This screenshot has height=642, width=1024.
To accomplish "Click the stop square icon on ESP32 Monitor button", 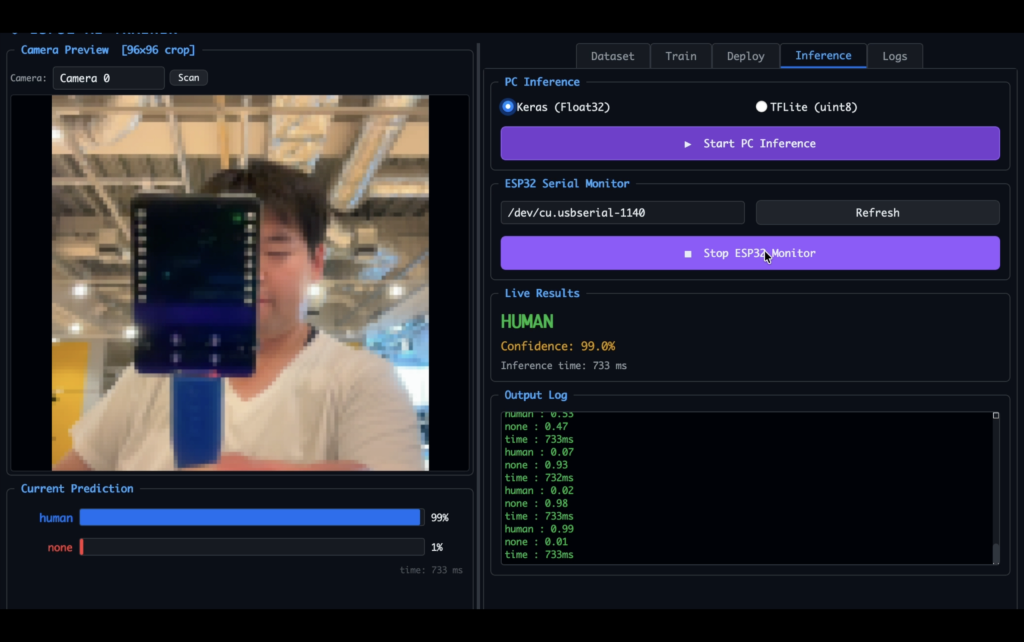I will pos(688,253).
